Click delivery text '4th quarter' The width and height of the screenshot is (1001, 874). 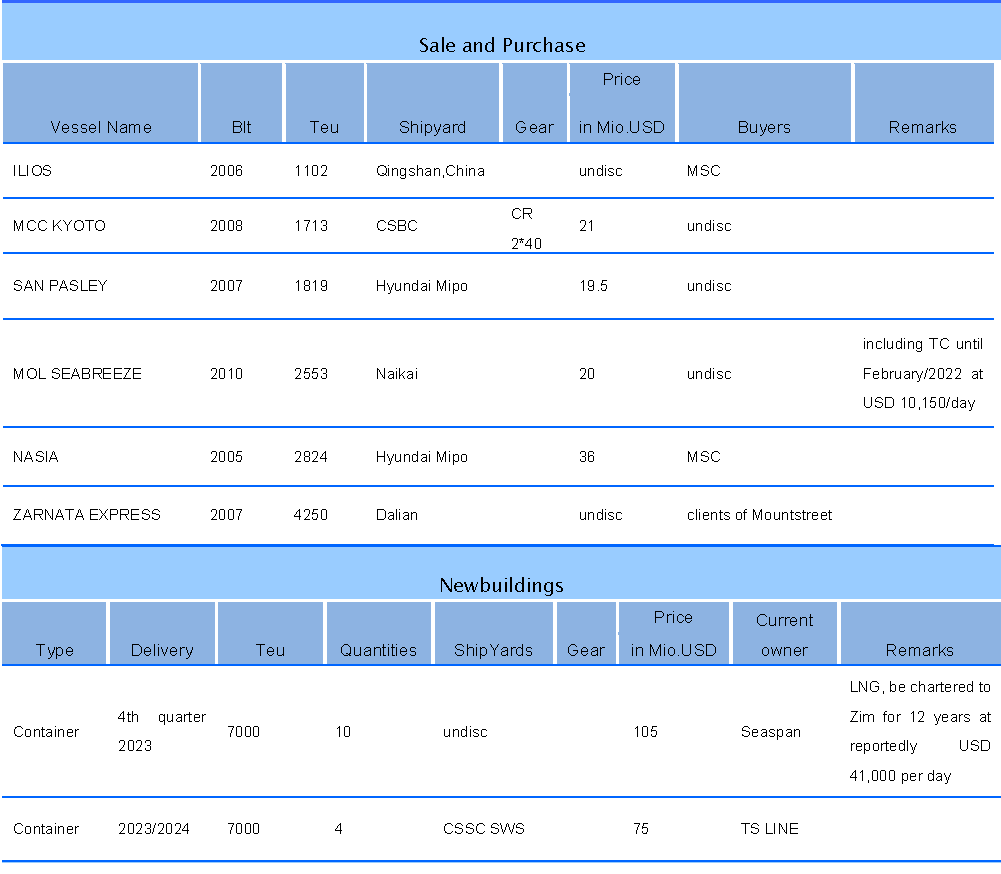(162, 718)
